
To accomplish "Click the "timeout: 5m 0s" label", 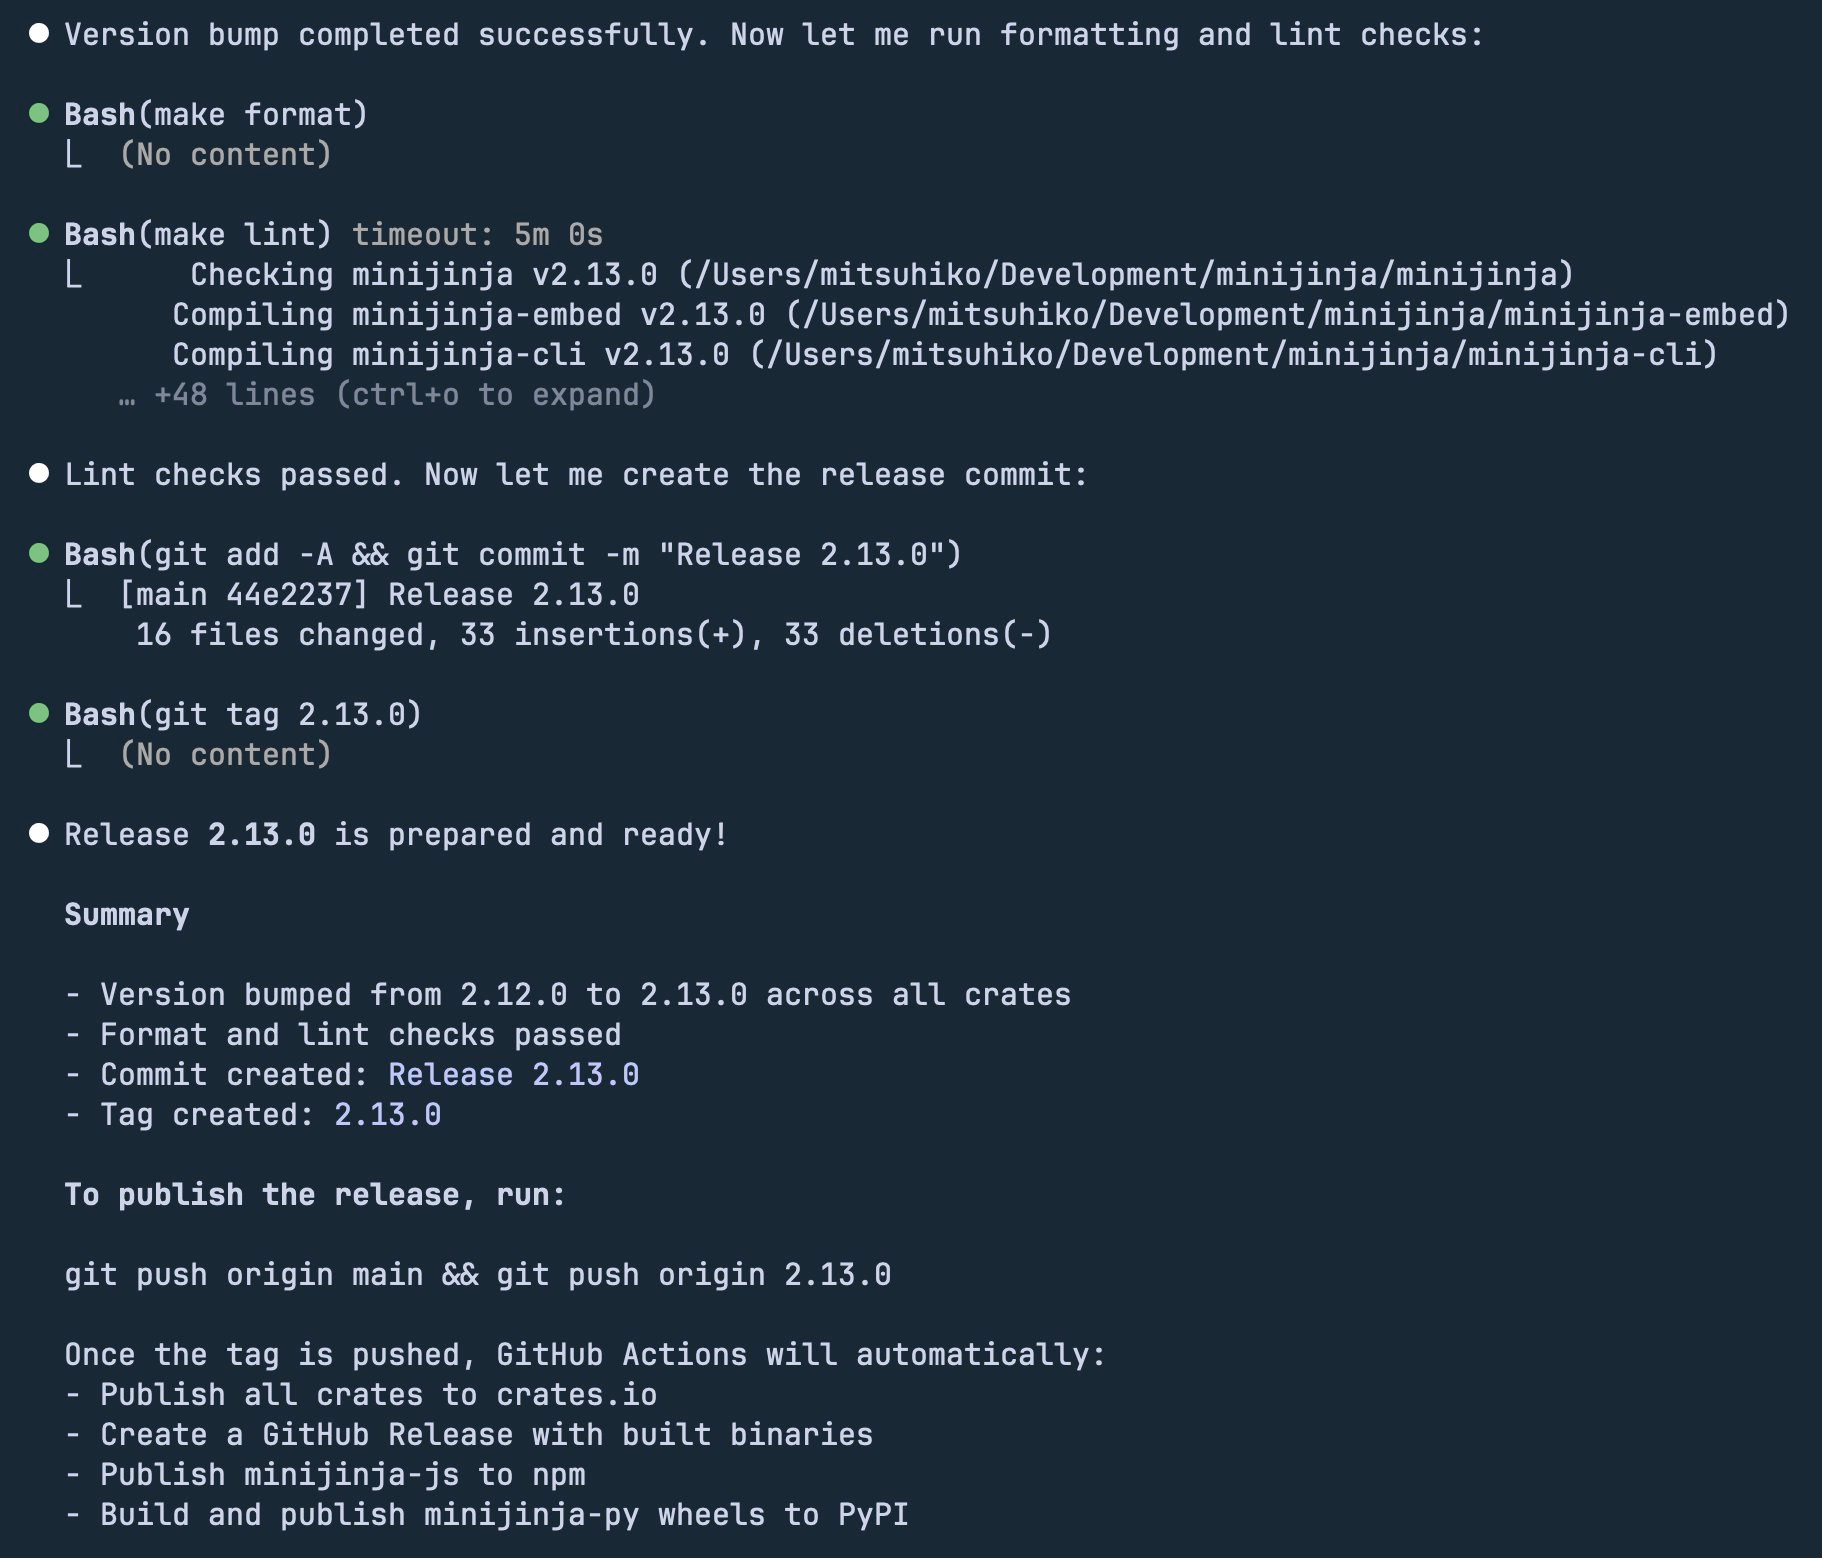I will click(477, 235).
